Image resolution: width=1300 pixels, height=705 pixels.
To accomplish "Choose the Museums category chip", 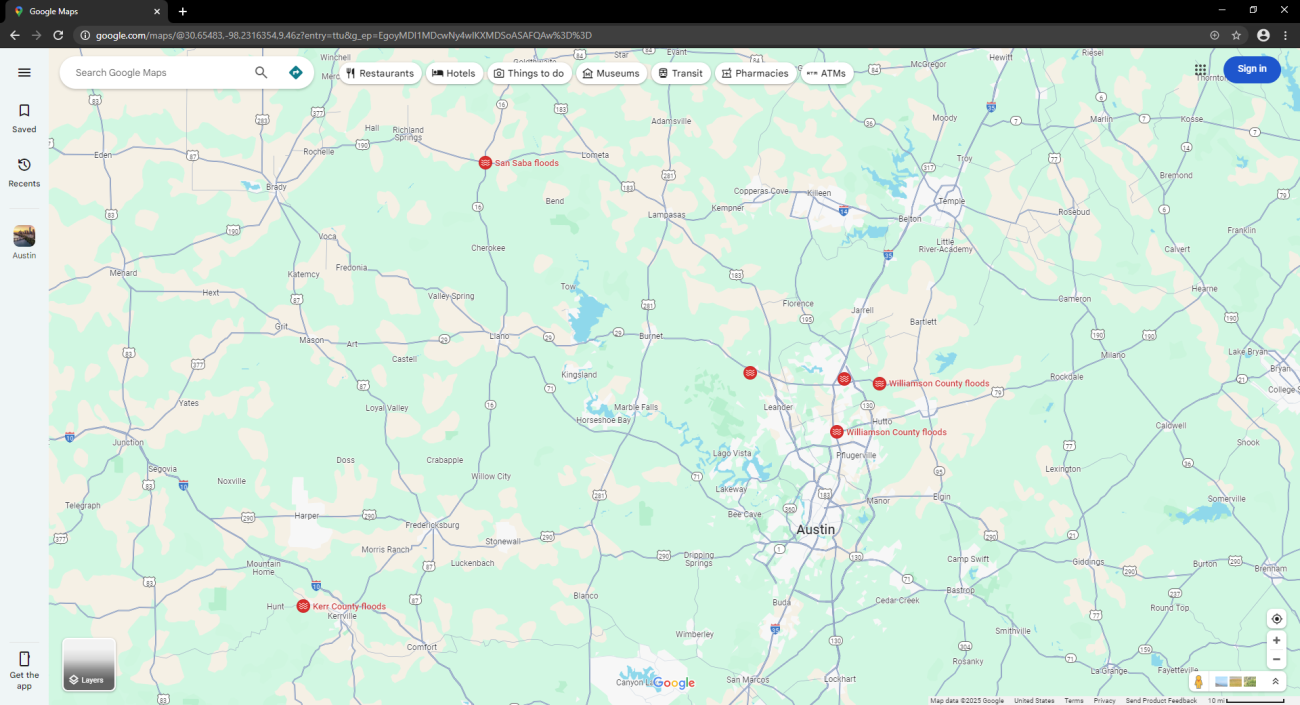I will coord(611,73).
